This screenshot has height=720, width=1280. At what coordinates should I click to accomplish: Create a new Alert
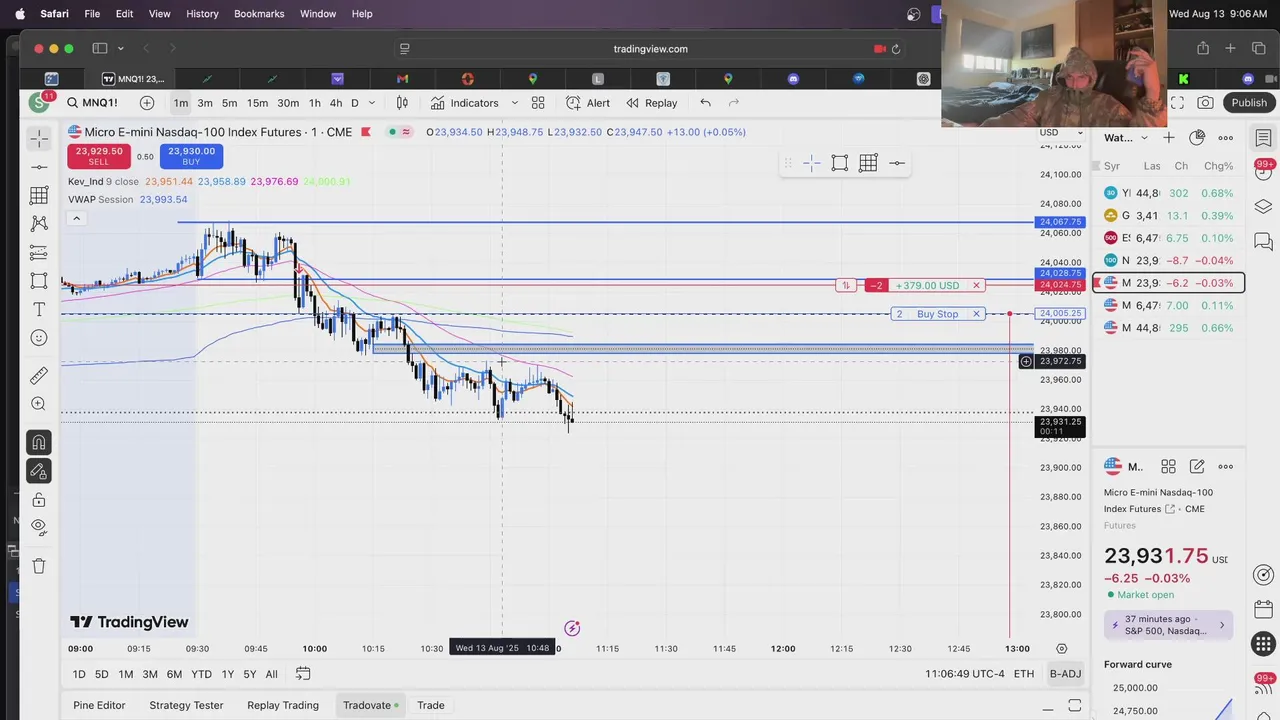[x=588, y=102]
